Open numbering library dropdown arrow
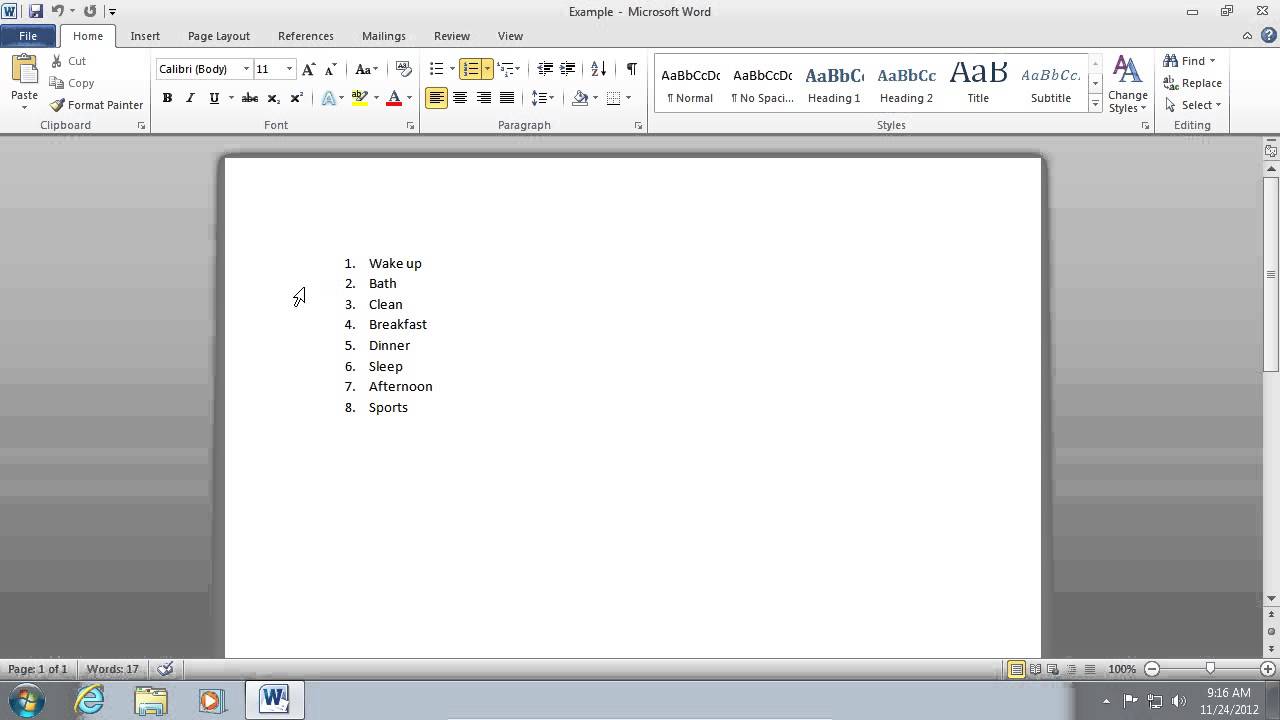Screen dimensions: 1280x720 [487, 69]
